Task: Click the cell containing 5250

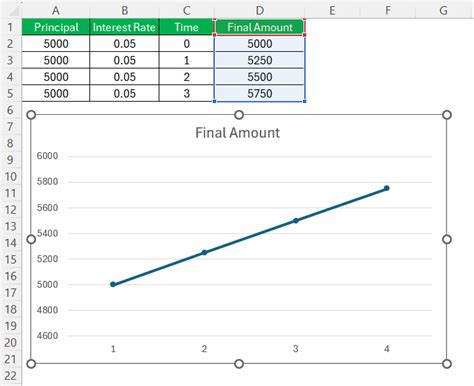Action: [260, 60]
